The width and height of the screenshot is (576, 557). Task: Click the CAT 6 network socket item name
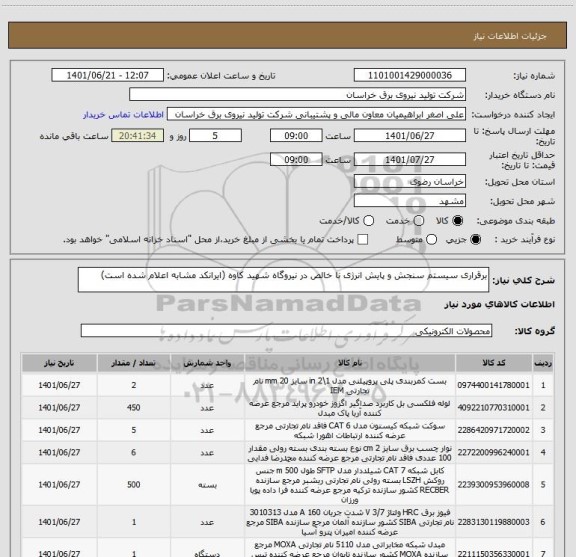click(350, 430)
